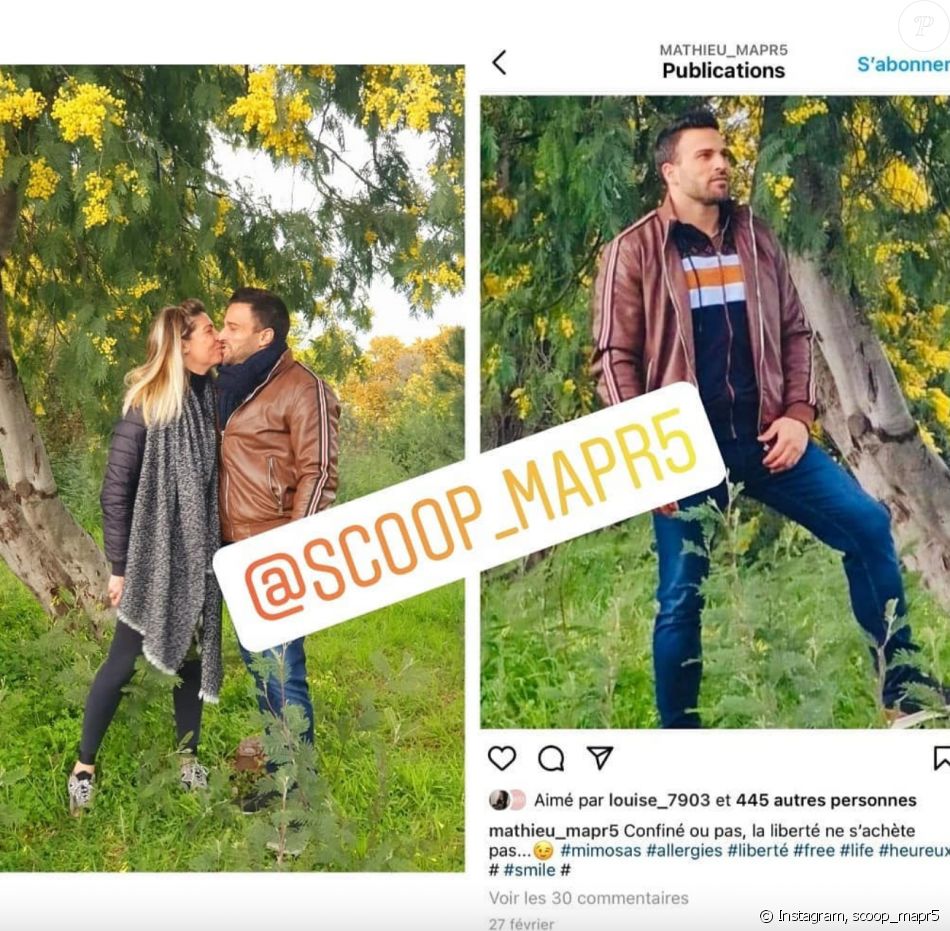
Task: Click the S'abonner follow link
Action: (903, 64)
